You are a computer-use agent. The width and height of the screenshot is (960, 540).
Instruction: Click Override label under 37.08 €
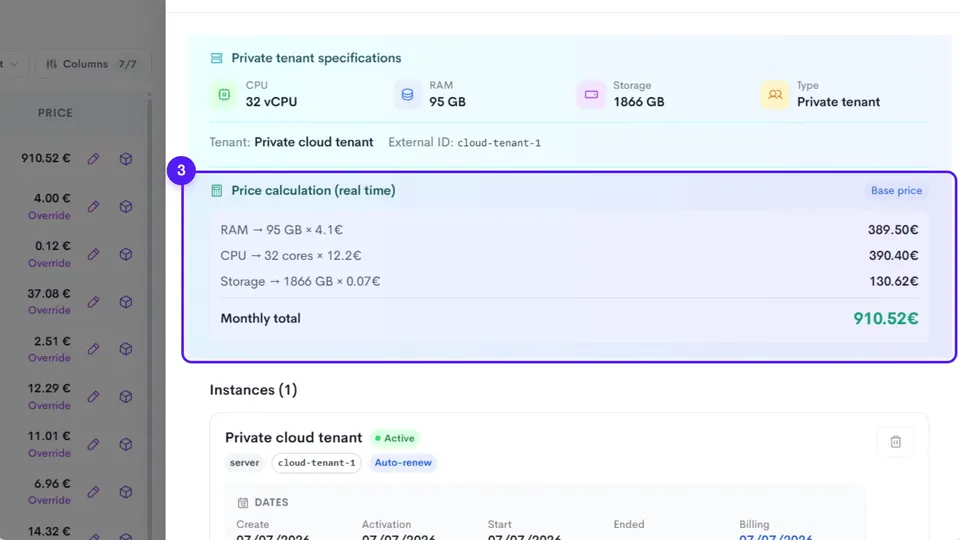pyautogui.click(x=49, y=310)
